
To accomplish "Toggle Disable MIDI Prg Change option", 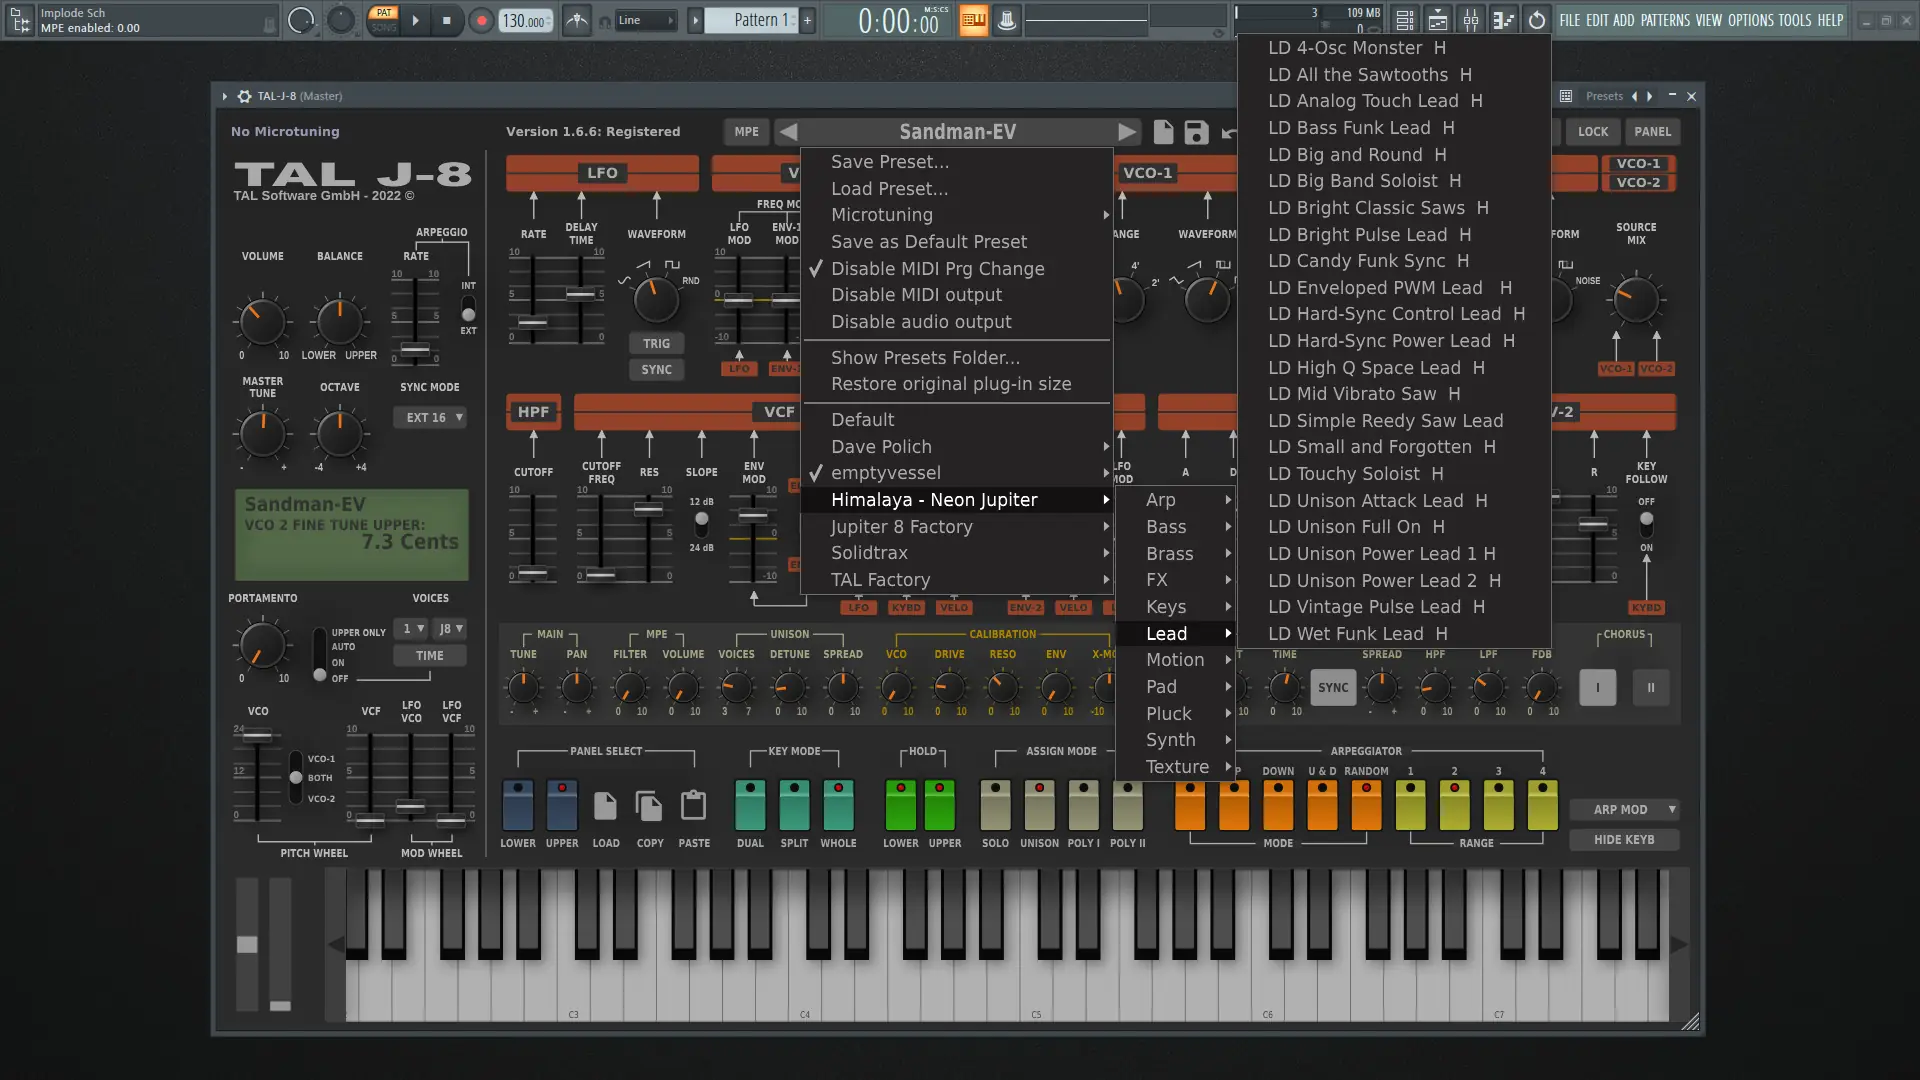I will pyautogui.click(x=937, y=269).
